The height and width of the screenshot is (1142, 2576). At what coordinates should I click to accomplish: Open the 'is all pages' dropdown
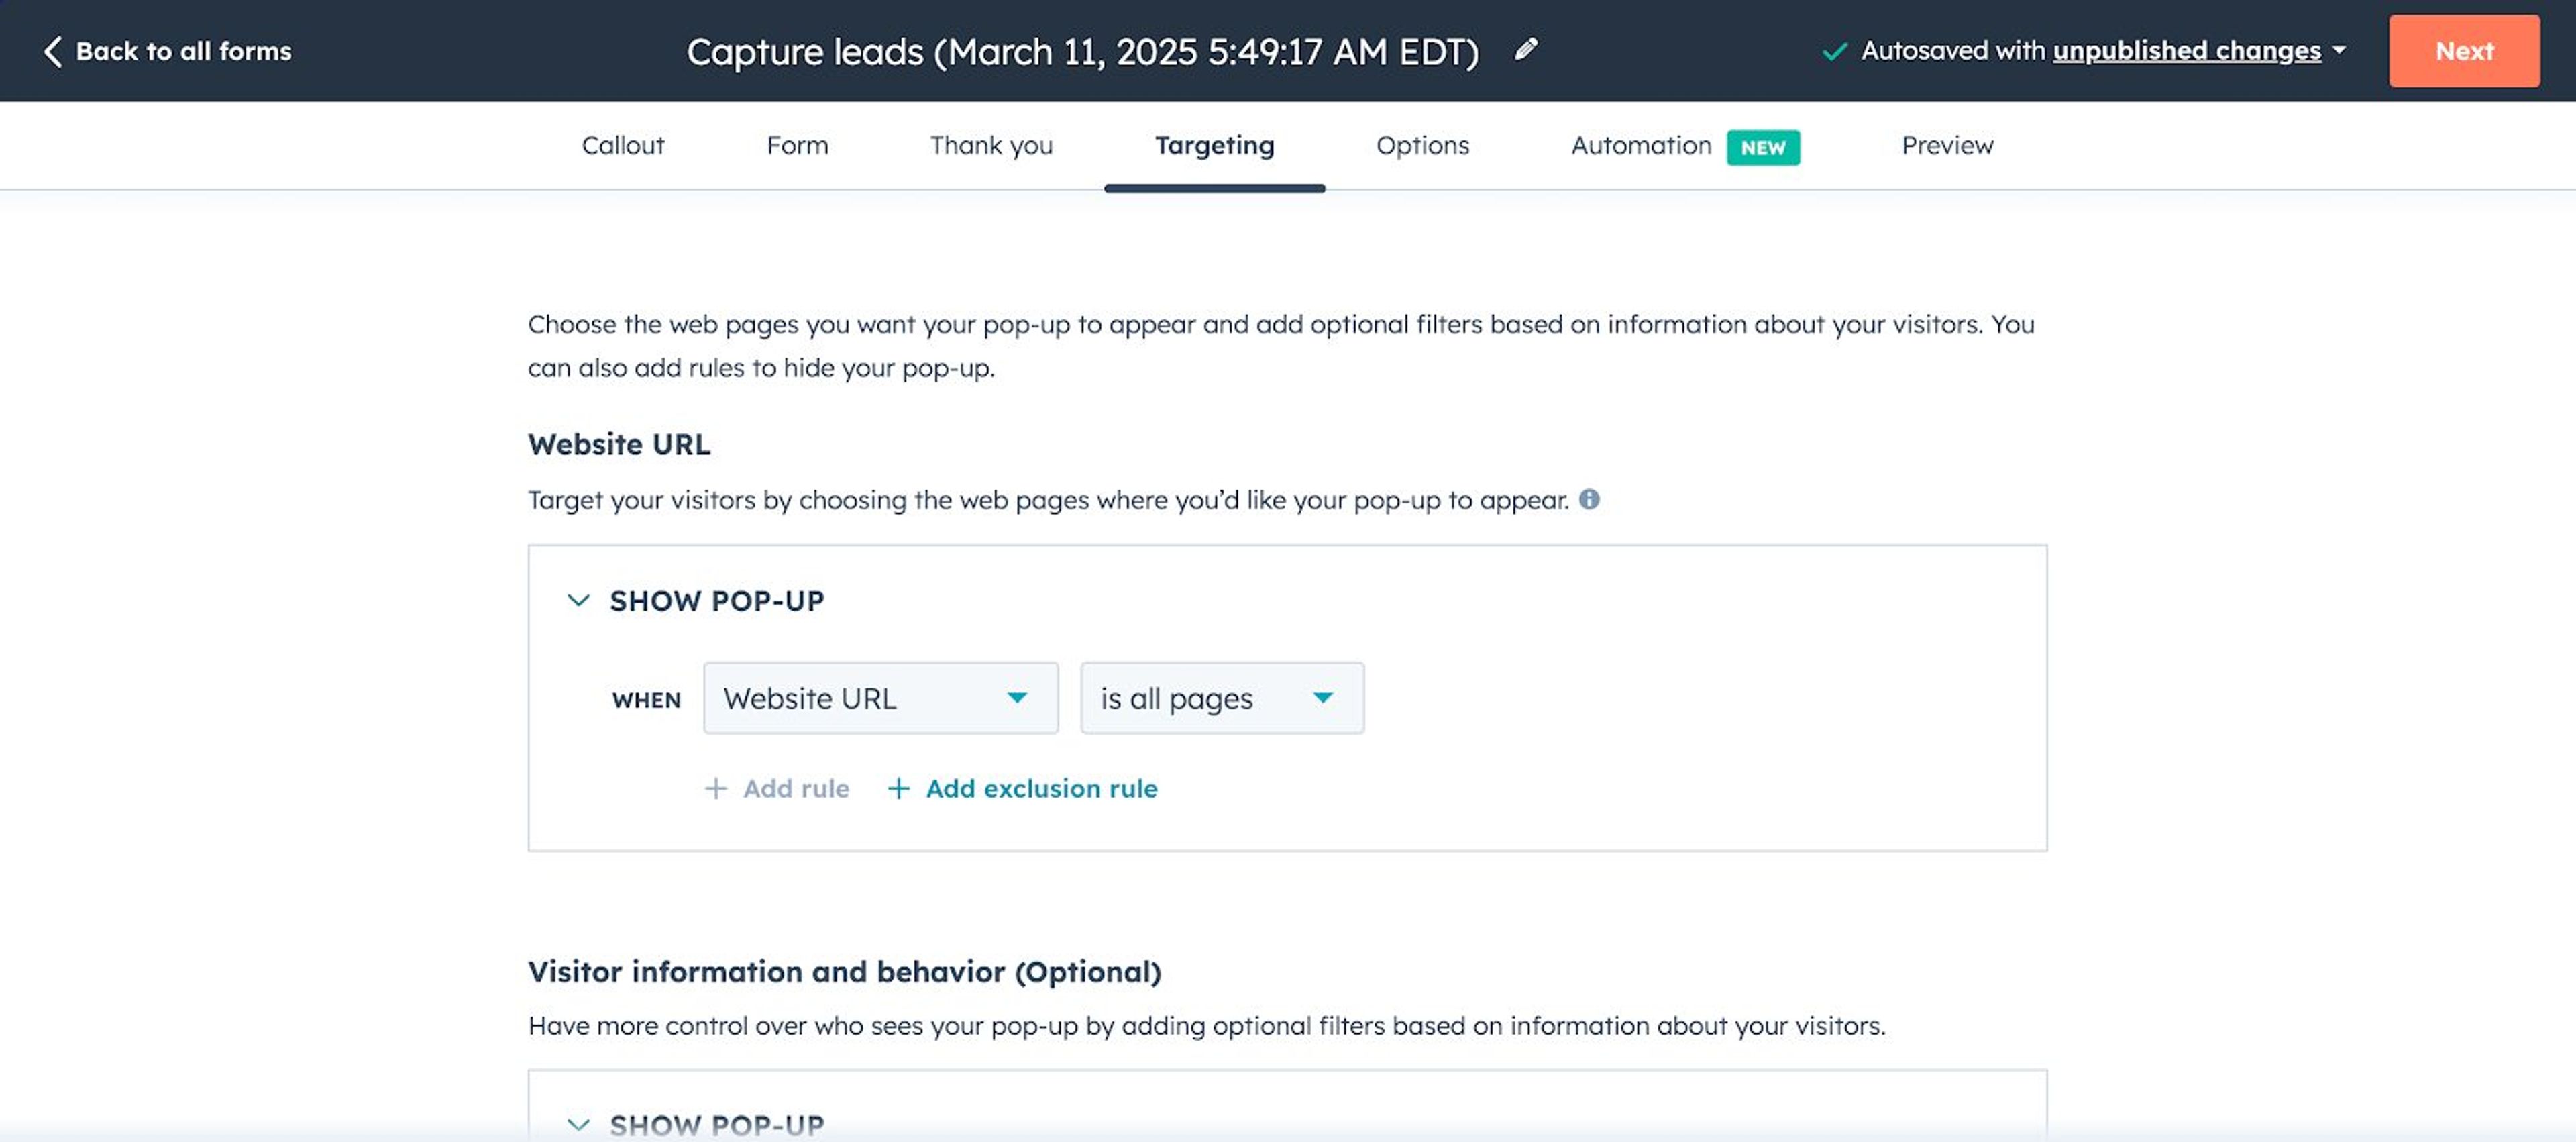pos(1222,698)
